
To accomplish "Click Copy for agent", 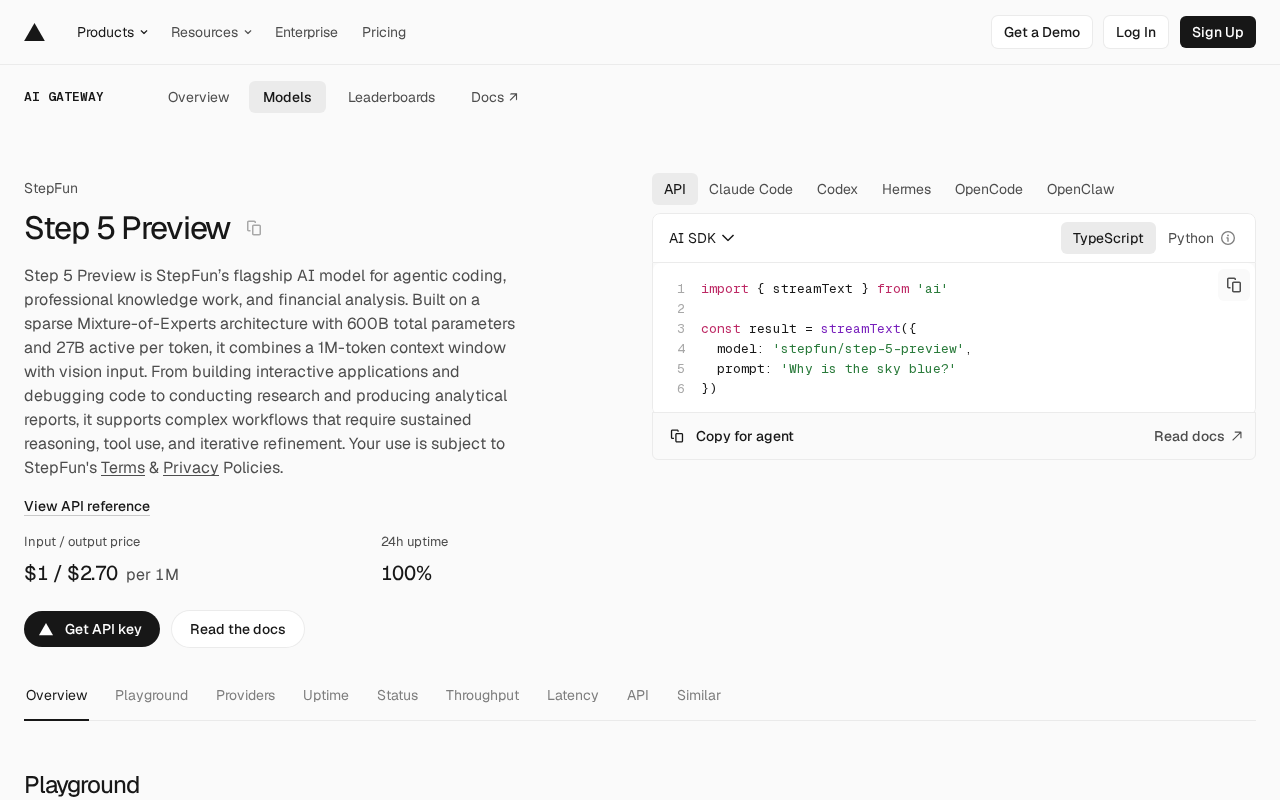I will tap(732, 436).
